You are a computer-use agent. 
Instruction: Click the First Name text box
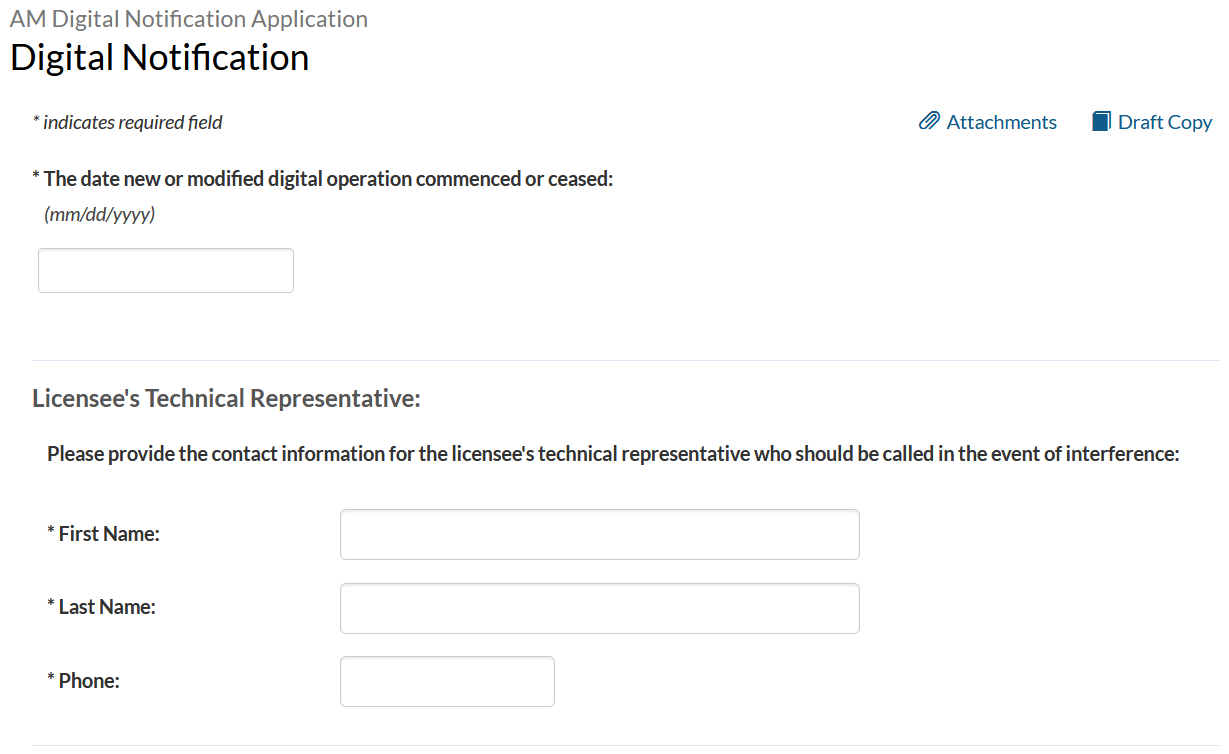click(599, 535)
